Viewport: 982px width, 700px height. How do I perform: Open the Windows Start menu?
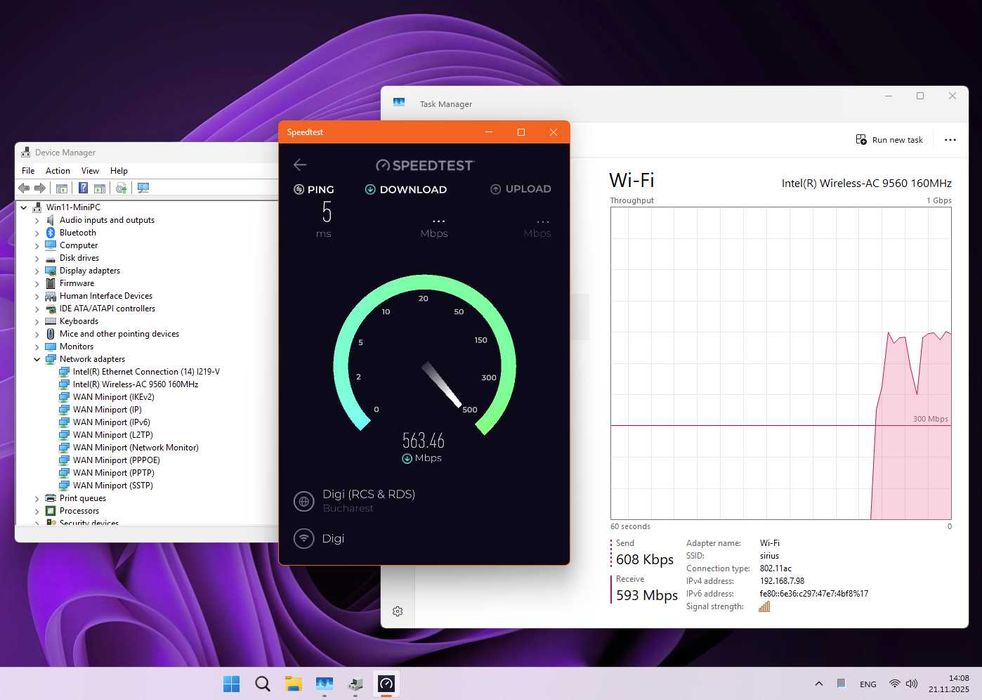[x=231, y=684]
